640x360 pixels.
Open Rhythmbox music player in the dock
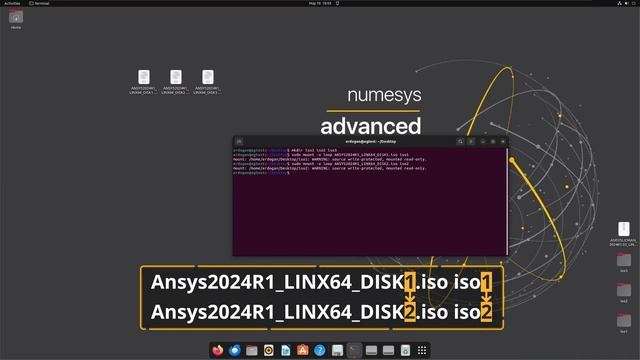coord(269,350)
